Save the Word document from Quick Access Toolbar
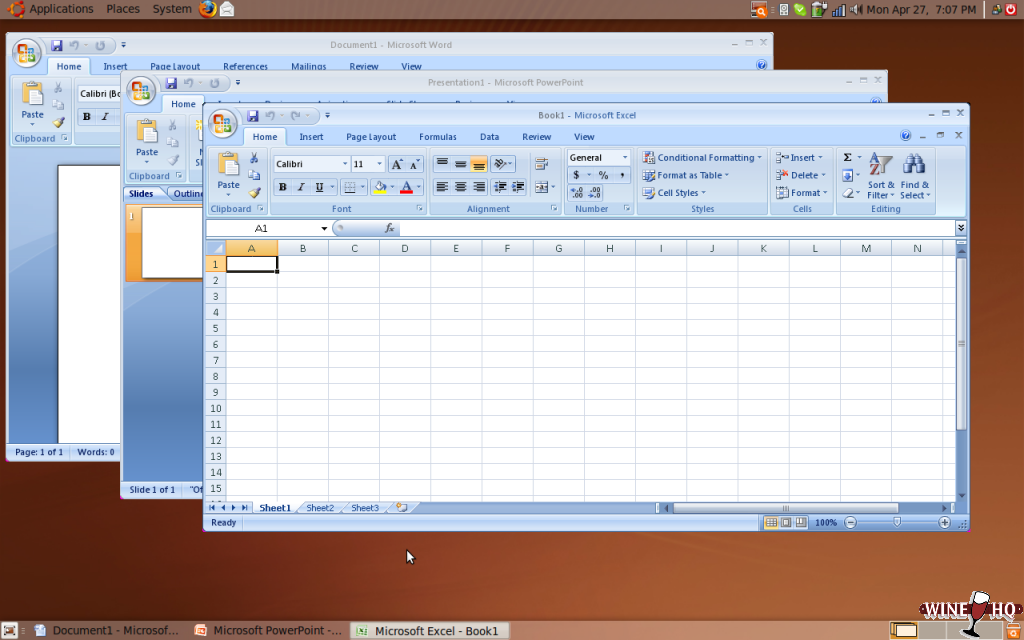The width and height of the screenshot is (1024, 640). [57, 46]
